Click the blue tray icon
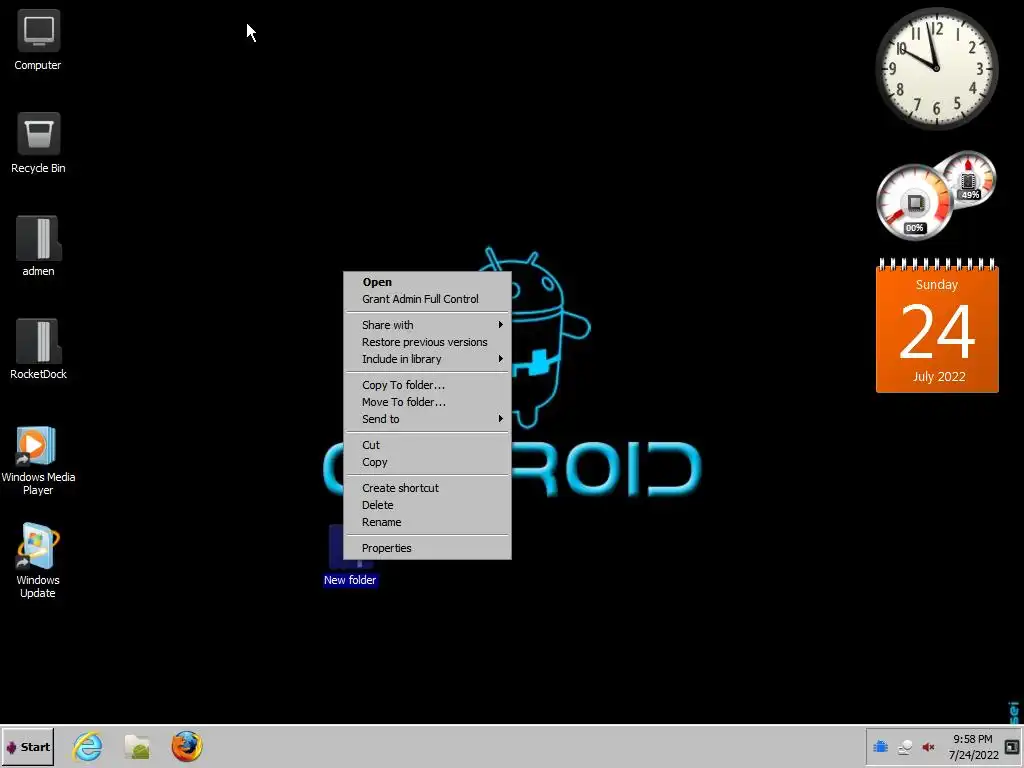This screenshot has height=768, width=1024. click(x=880, y=746)
